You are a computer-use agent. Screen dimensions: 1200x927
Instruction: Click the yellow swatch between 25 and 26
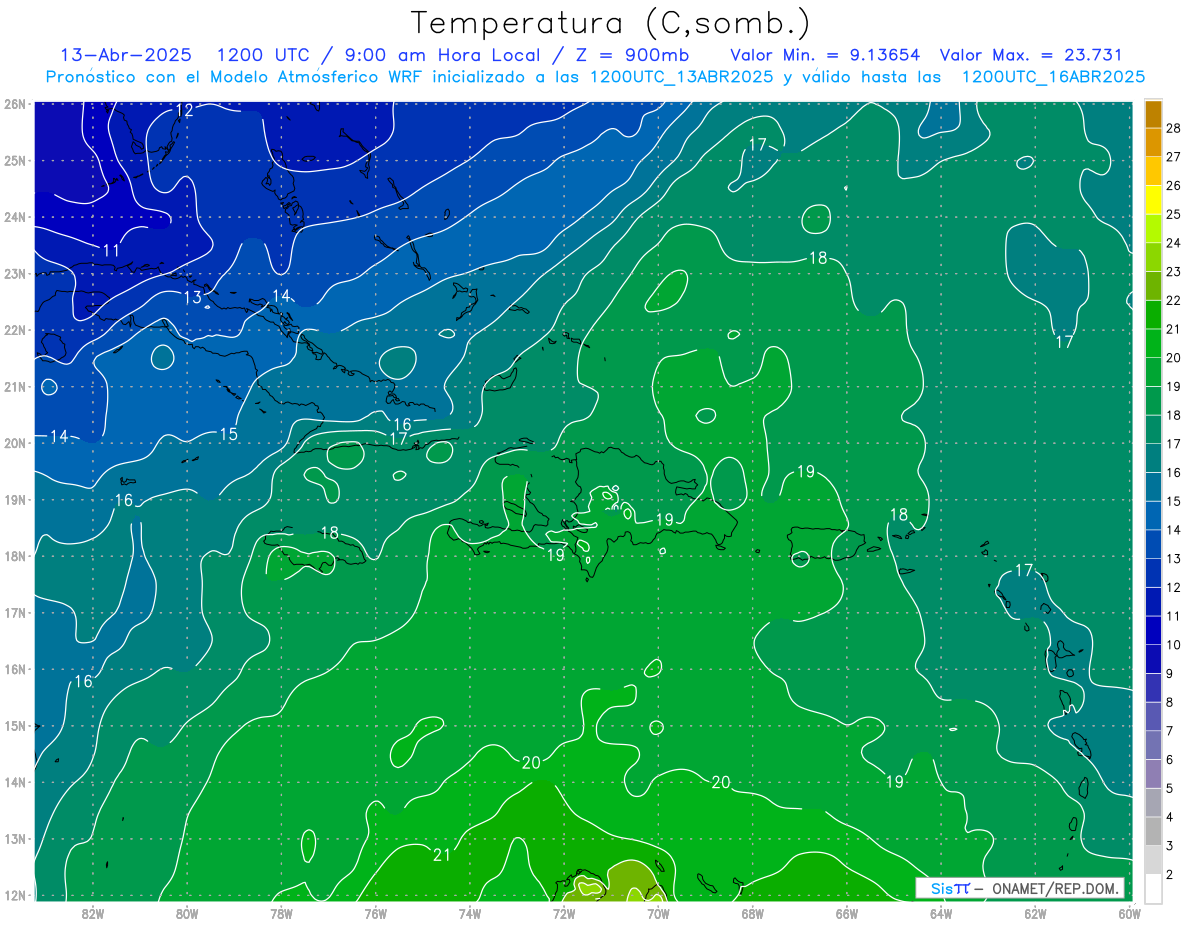coord(1153,200)
